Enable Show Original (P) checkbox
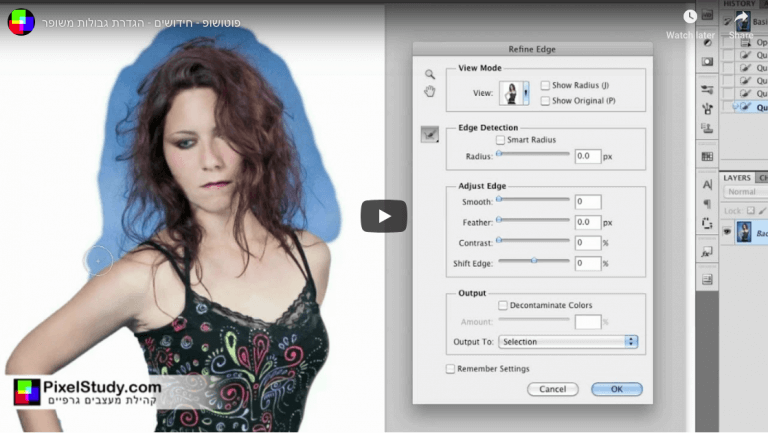Screen dimensions: 768x433 click(545, 101)
